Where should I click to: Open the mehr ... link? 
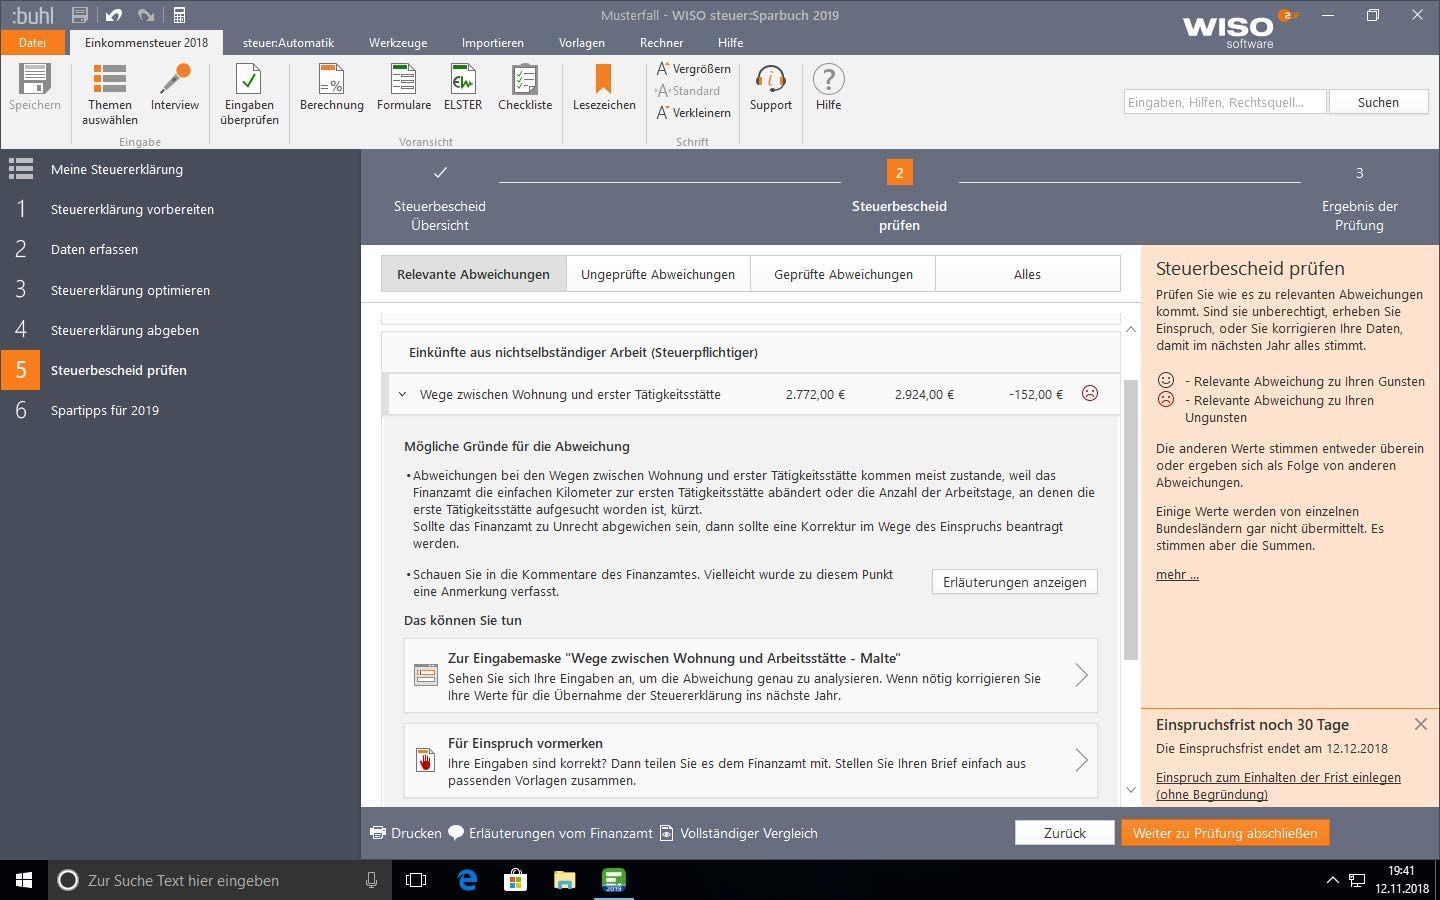[1177, 575]
